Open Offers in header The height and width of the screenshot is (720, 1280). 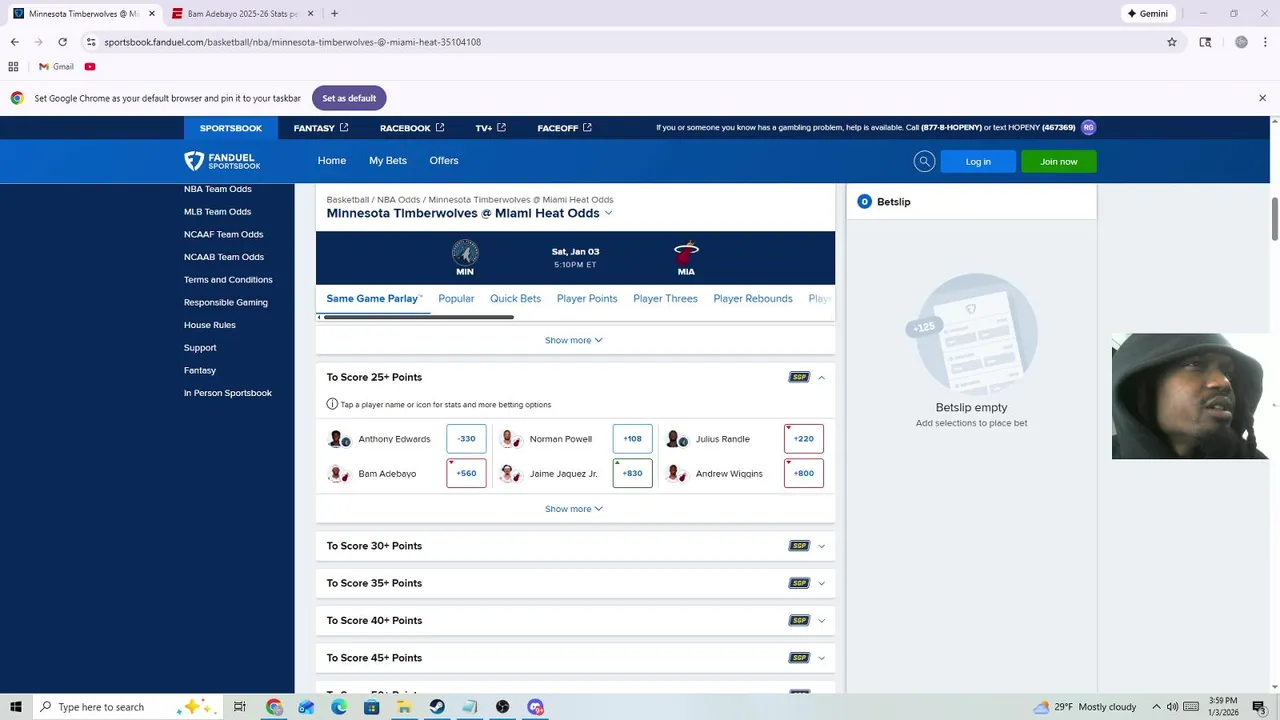[x=444, y=161]
